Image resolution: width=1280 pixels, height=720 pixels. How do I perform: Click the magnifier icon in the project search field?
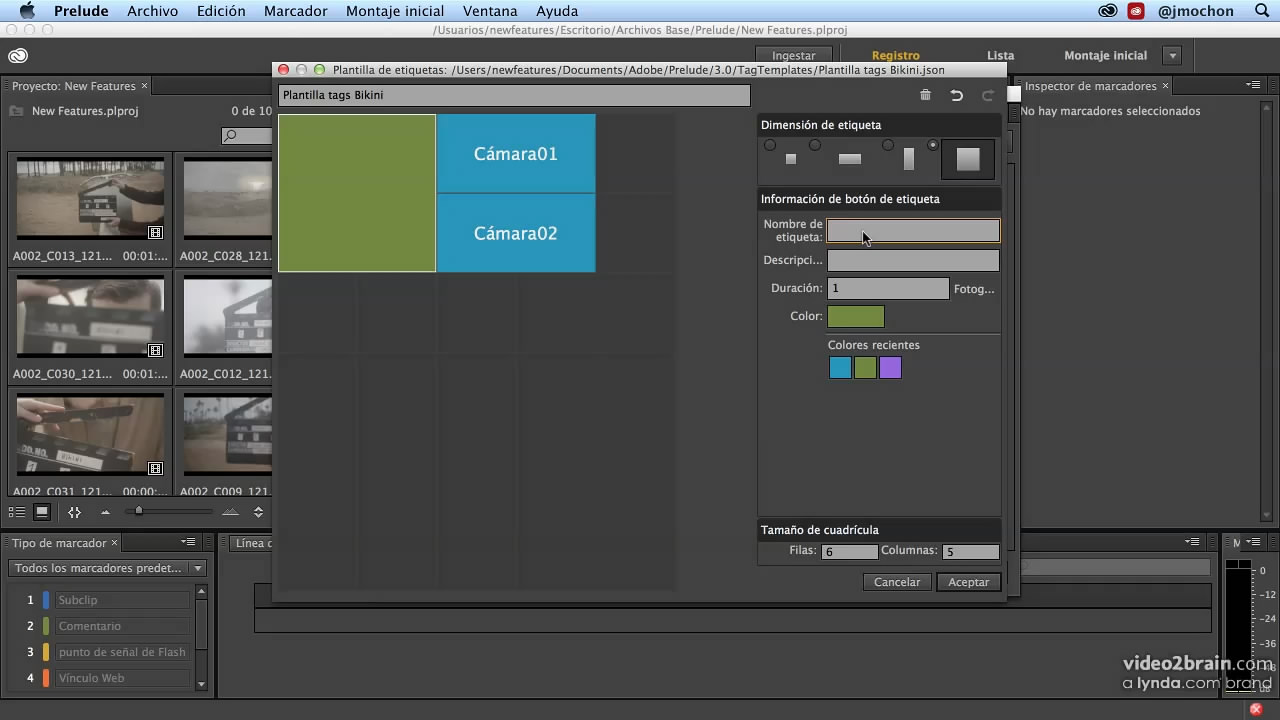231,136
